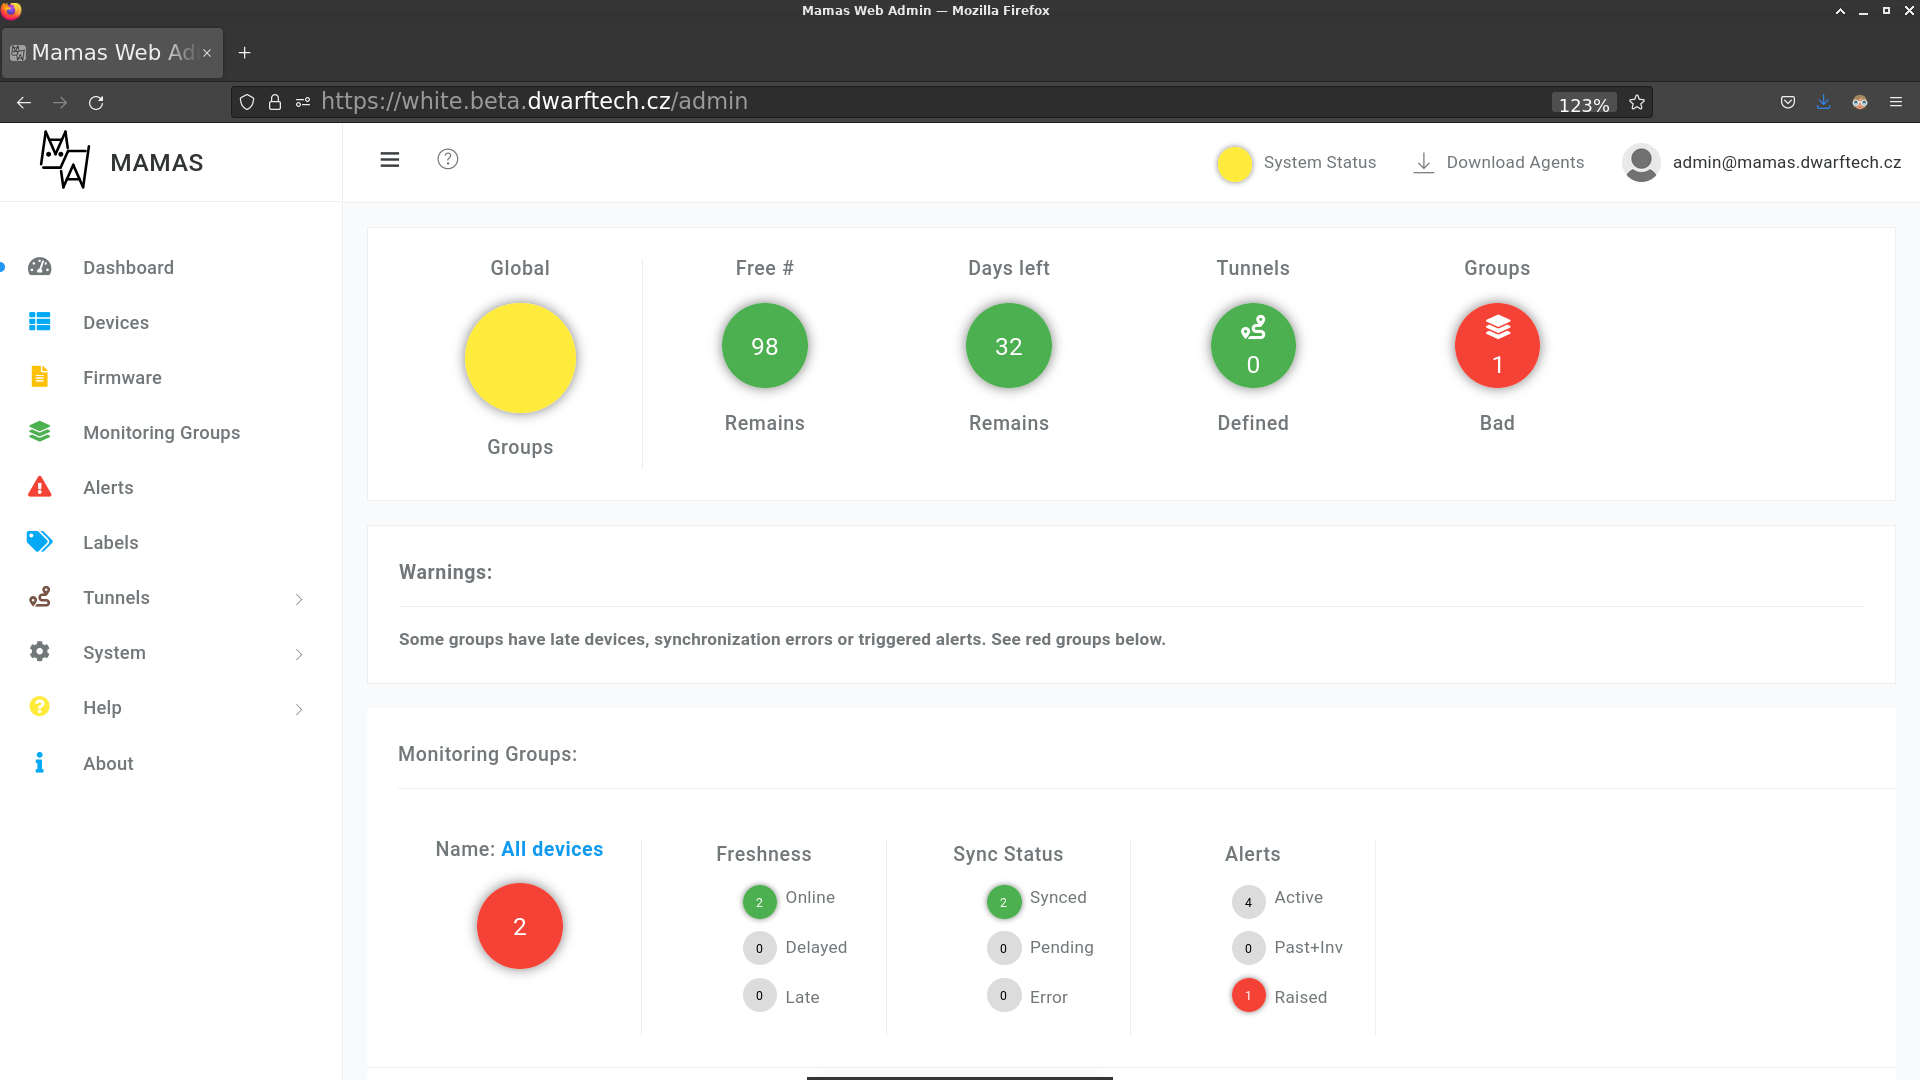
Task: Click the blue Labels tag icon
Action: 40,542
